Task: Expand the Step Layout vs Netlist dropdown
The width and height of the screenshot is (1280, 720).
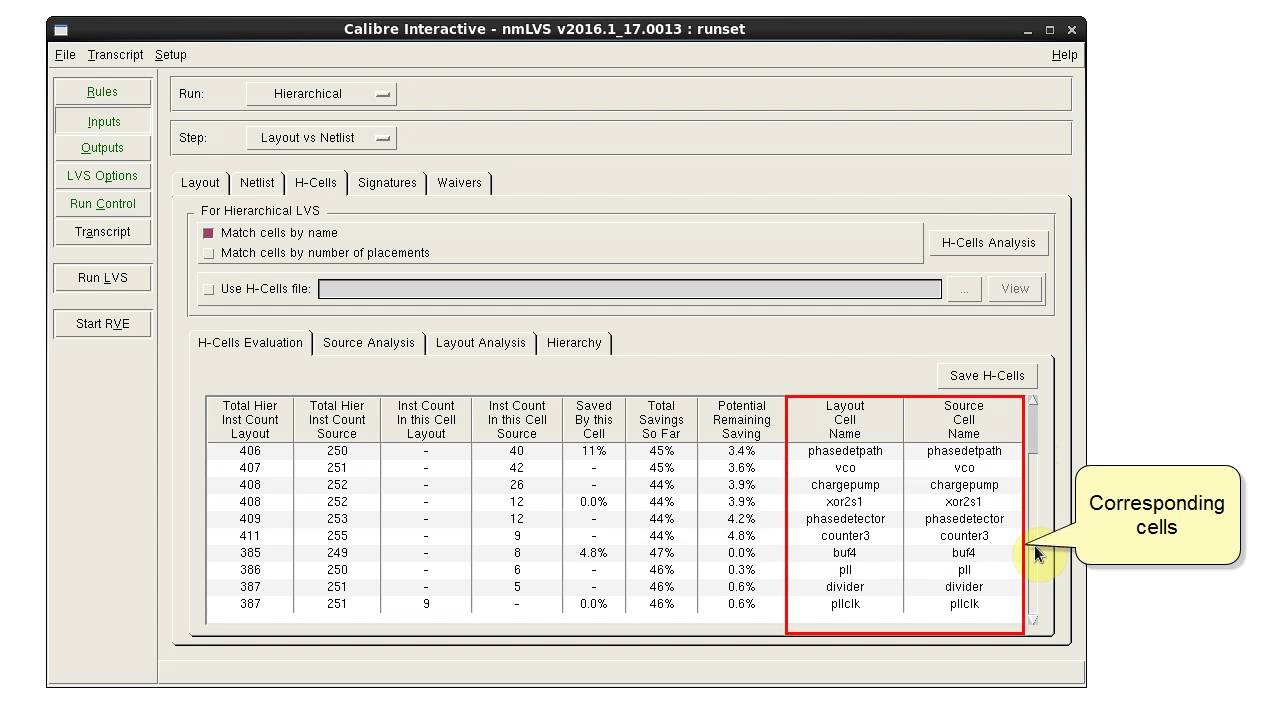Action: 321,138
